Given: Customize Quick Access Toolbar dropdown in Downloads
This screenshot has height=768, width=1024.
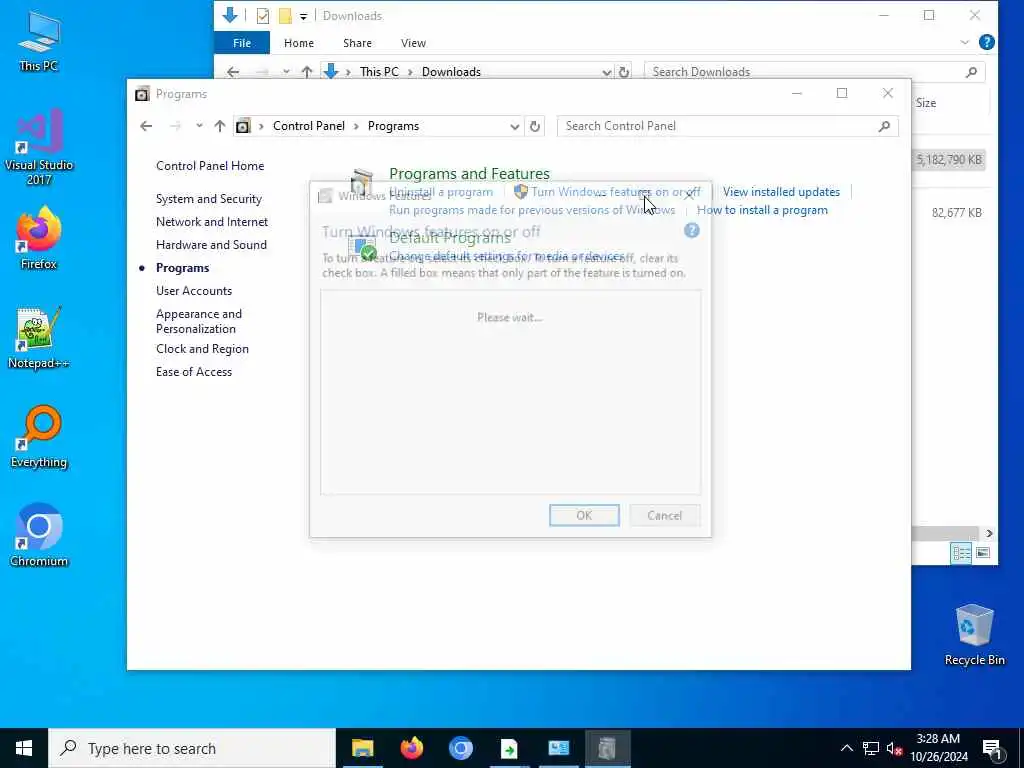Looking at the screenshot, I should (x=304, y=16).
